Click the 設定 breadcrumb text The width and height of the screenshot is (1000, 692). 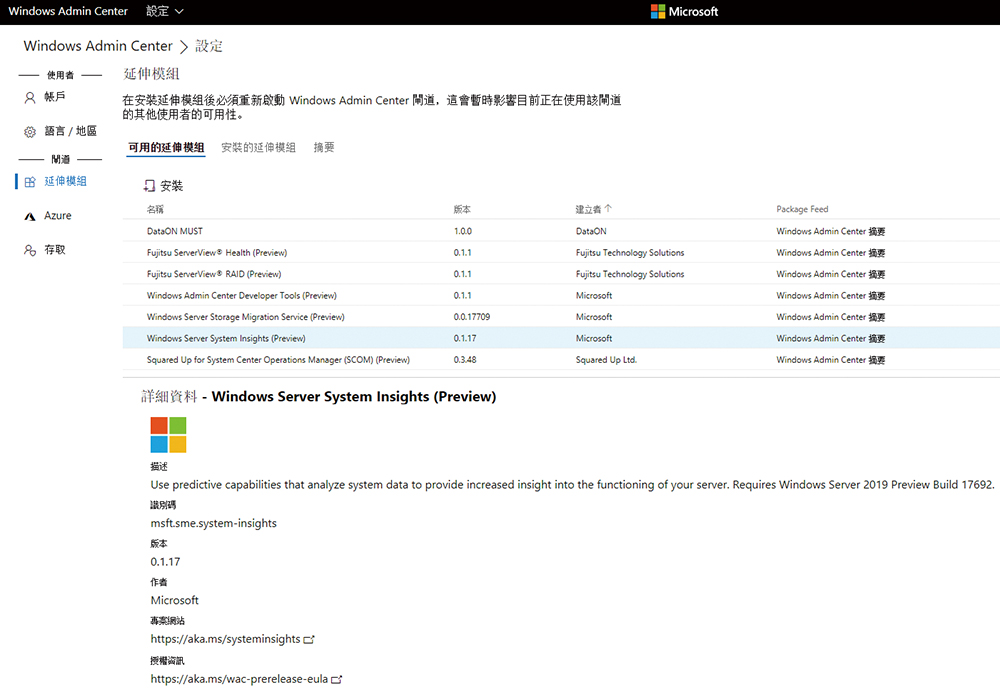[x=209, y=46]
